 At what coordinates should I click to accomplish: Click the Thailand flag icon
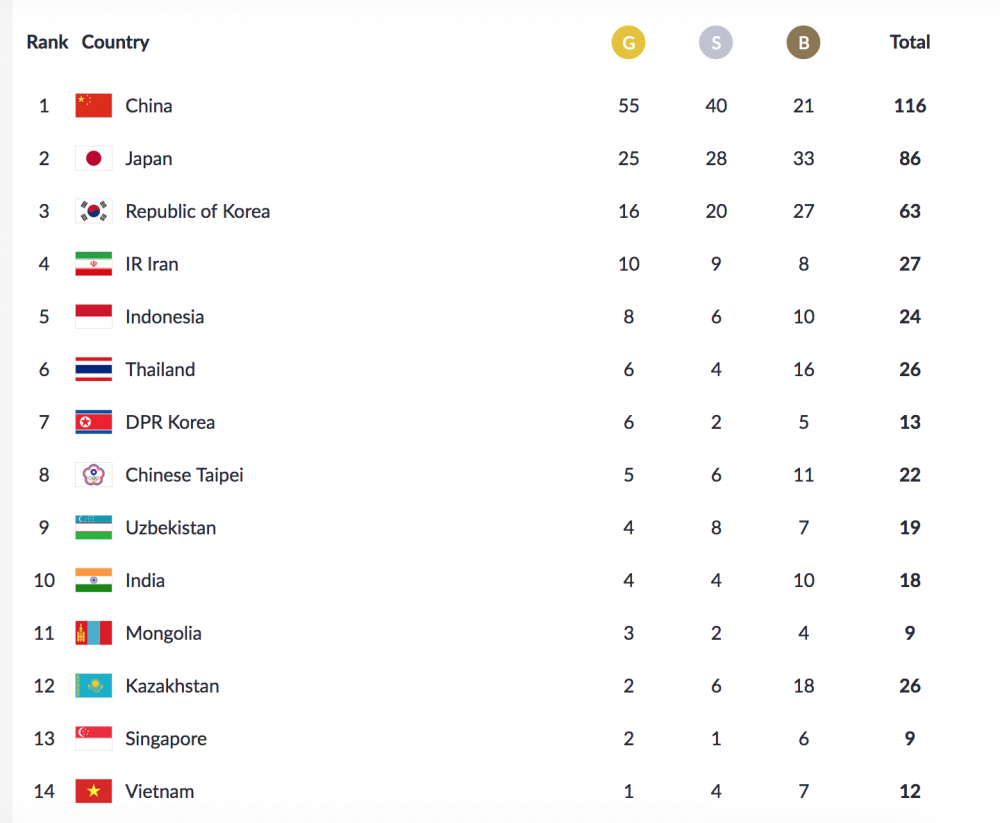[93, 370]
